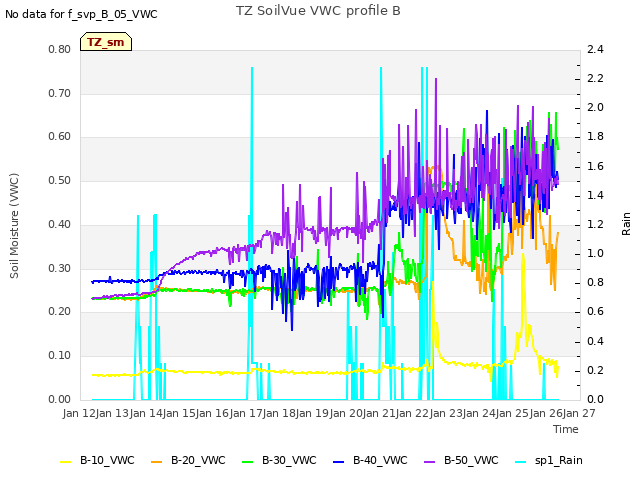The width and height of the screenshot is (640, 480).
Task: Click the Jan 12 date tick label
Action: (x=78, y=413)
